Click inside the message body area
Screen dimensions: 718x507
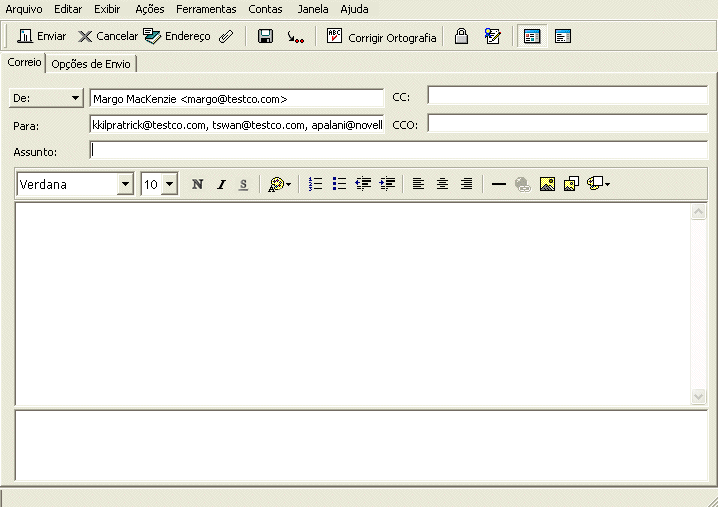coord(353,304)
